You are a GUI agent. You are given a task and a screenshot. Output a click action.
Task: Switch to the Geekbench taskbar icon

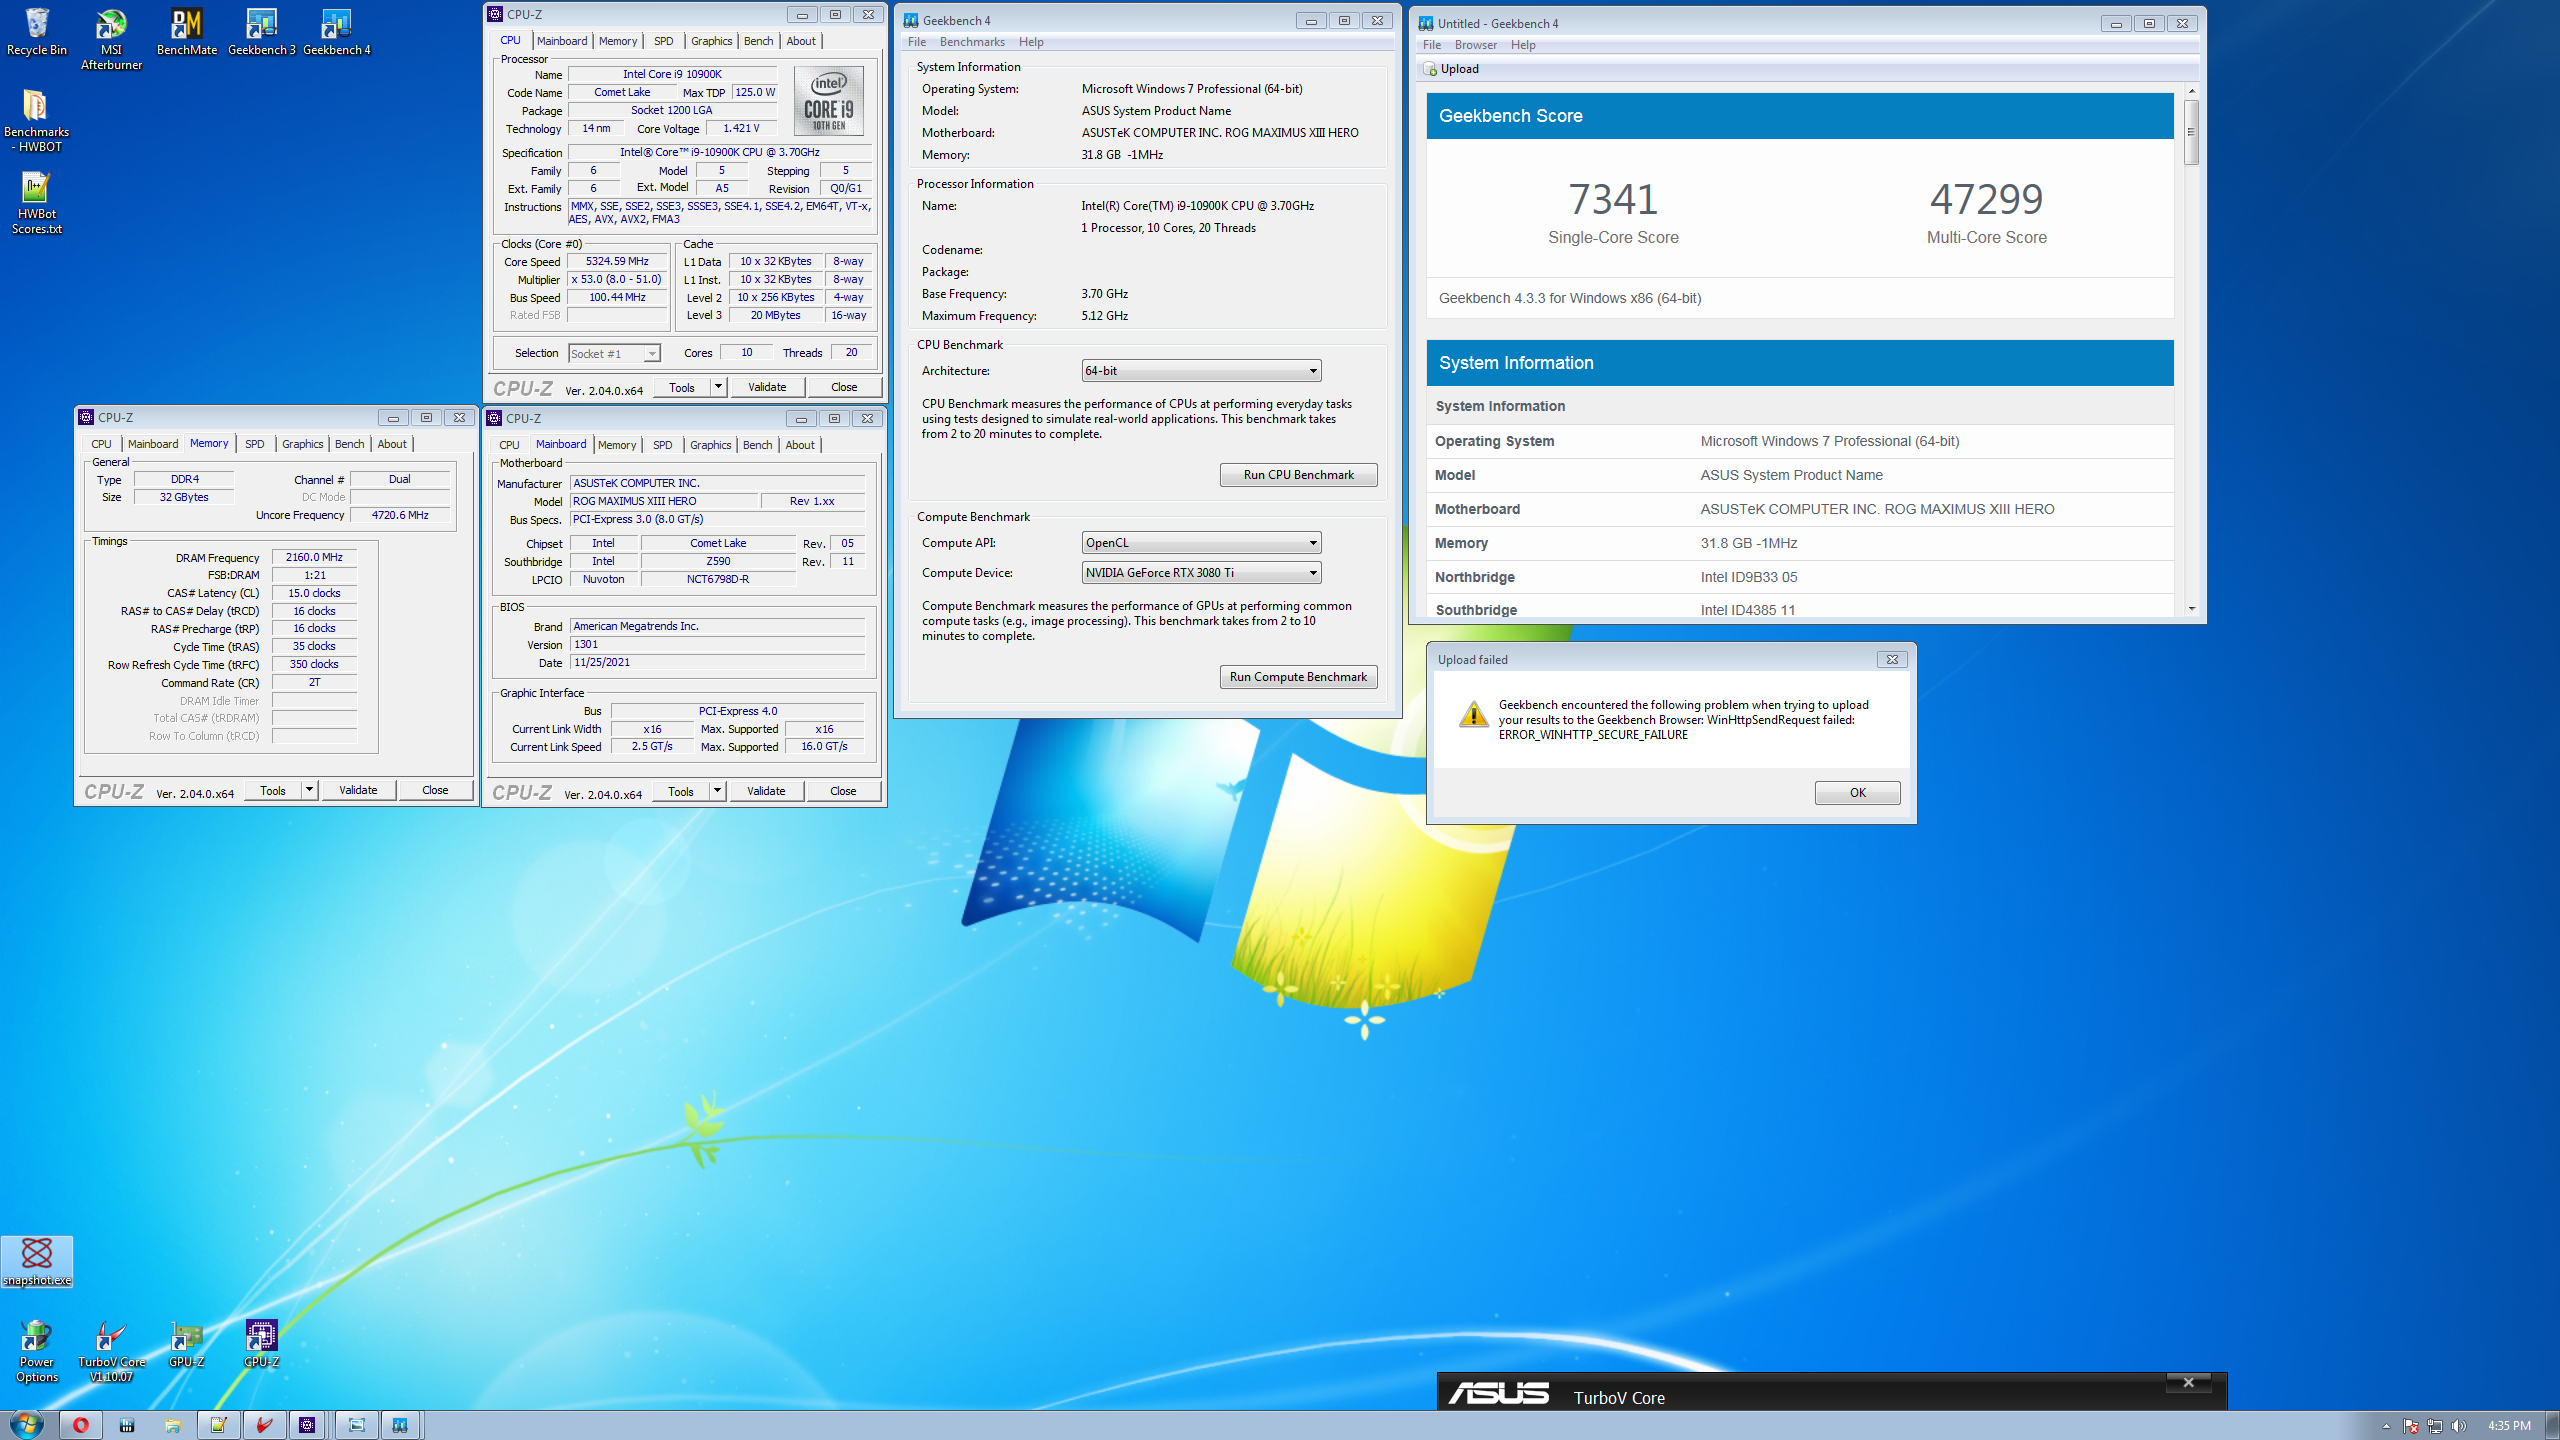400,1425
